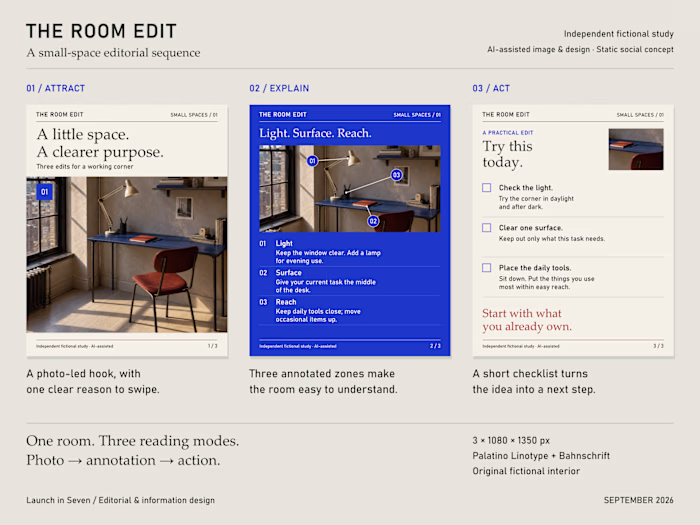Click 'SEPTEMBER 2026' date
Viewport: 700px width, 525px height.
(638, 500)
